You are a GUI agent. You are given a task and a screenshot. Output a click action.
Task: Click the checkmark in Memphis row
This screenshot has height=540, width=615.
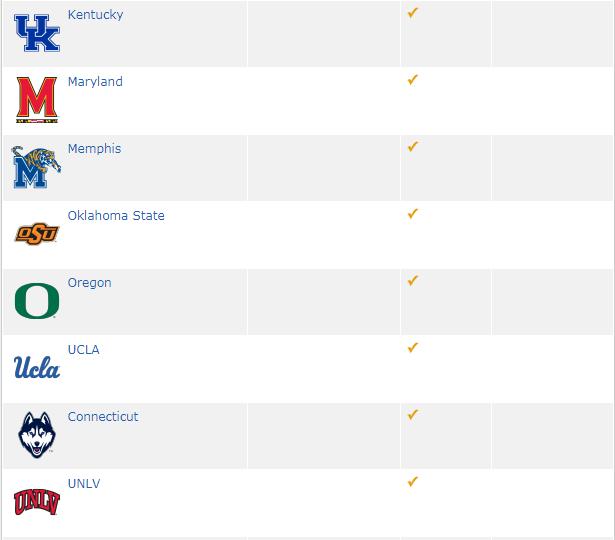coord(413,147)
